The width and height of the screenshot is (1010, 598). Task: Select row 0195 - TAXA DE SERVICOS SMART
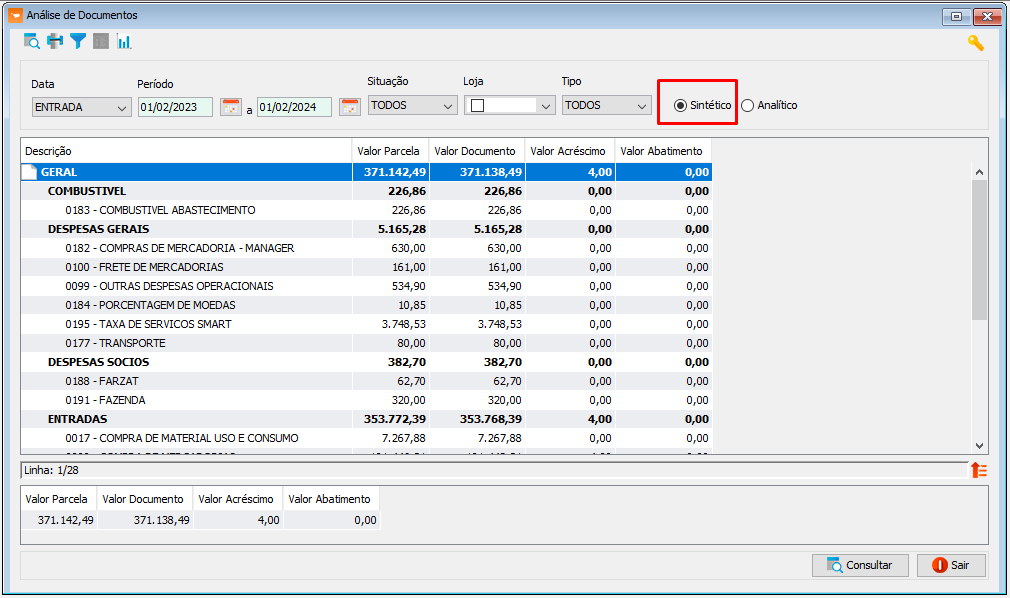coord(366,324)
